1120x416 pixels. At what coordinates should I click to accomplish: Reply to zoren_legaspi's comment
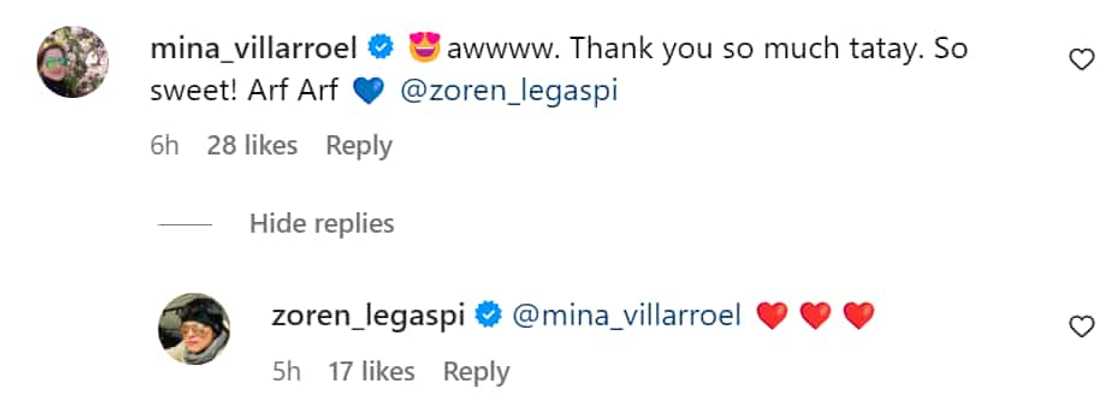476,372
